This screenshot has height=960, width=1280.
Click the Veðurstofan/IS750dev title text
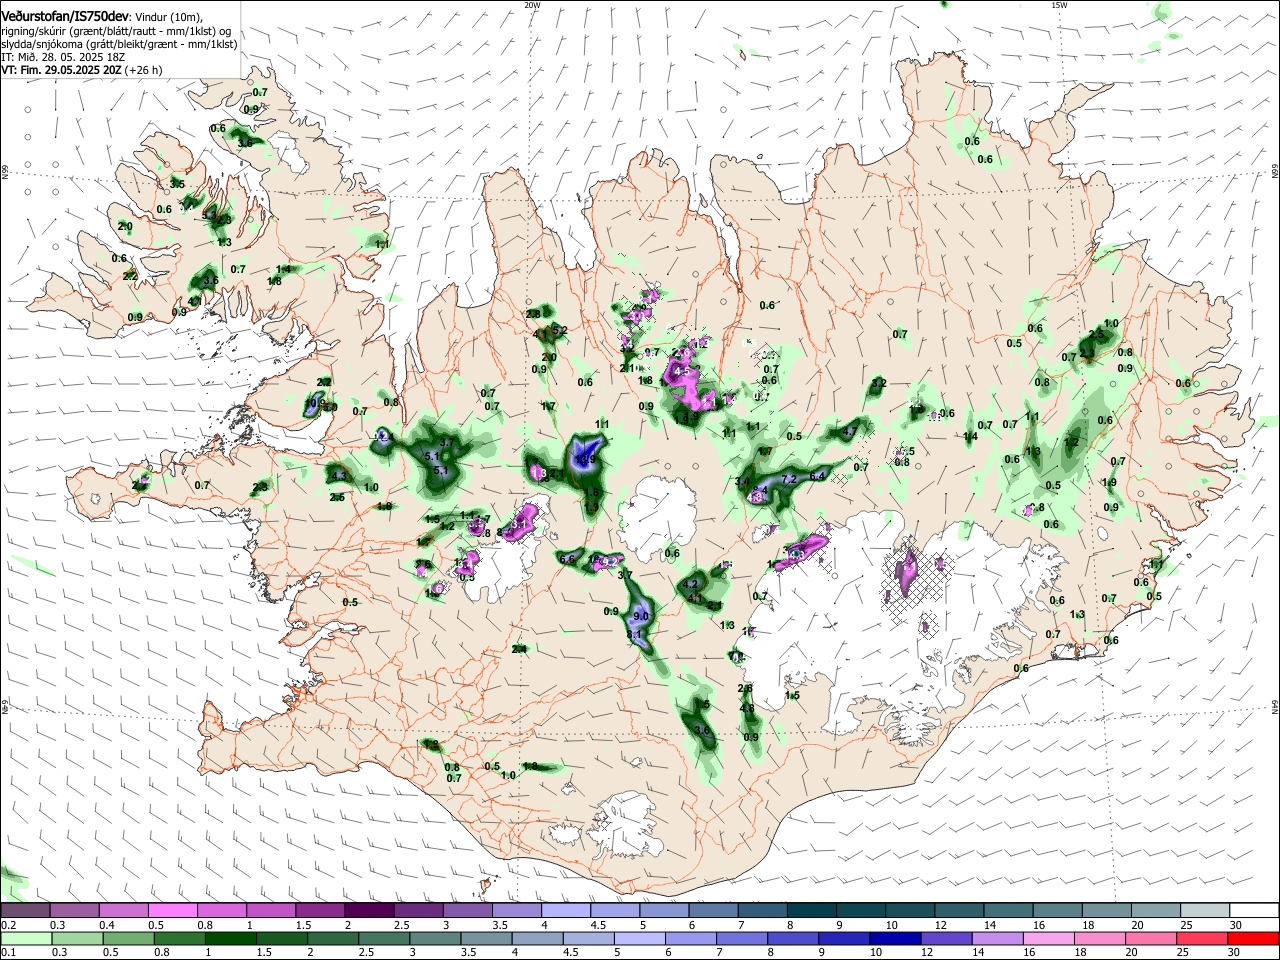point(65,16)
